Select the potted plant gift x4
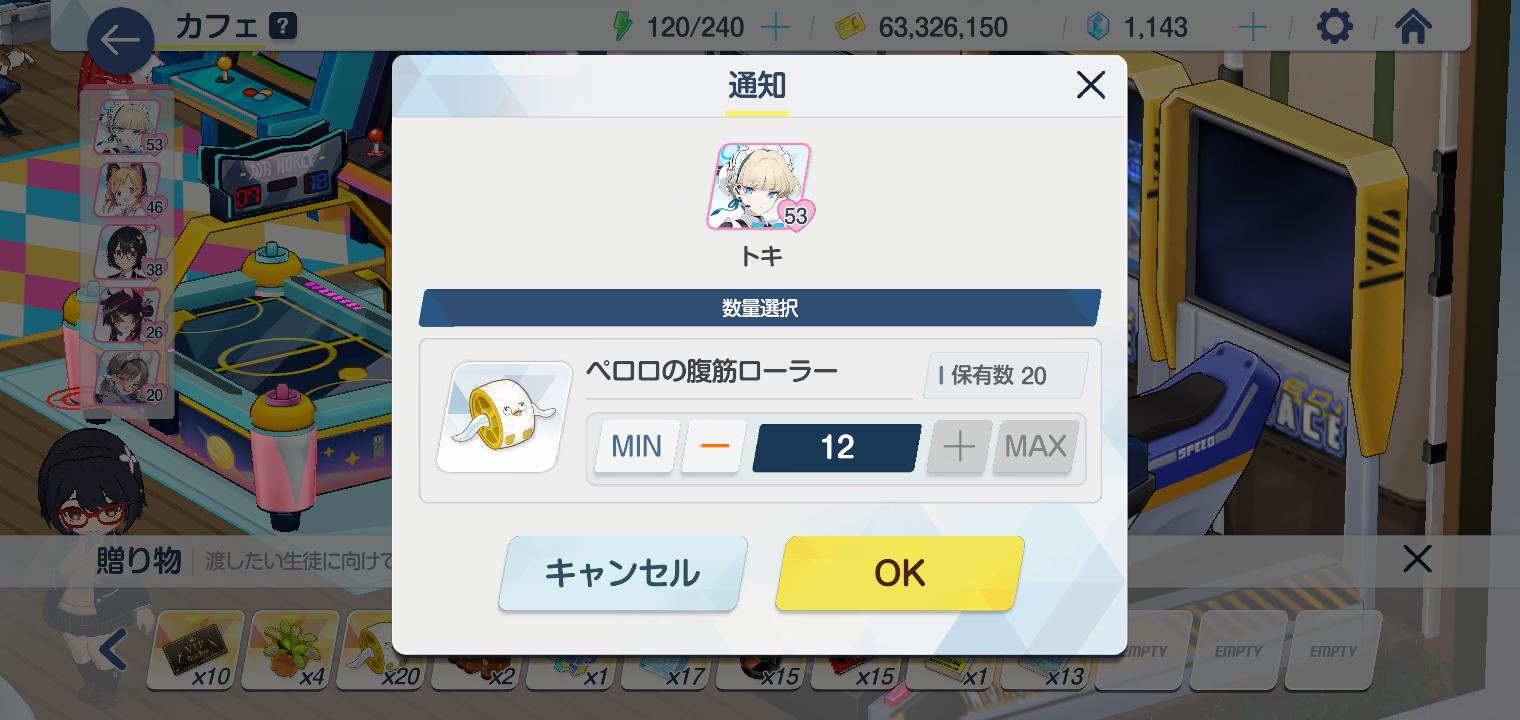The image size is (1520, 720). 290,650
